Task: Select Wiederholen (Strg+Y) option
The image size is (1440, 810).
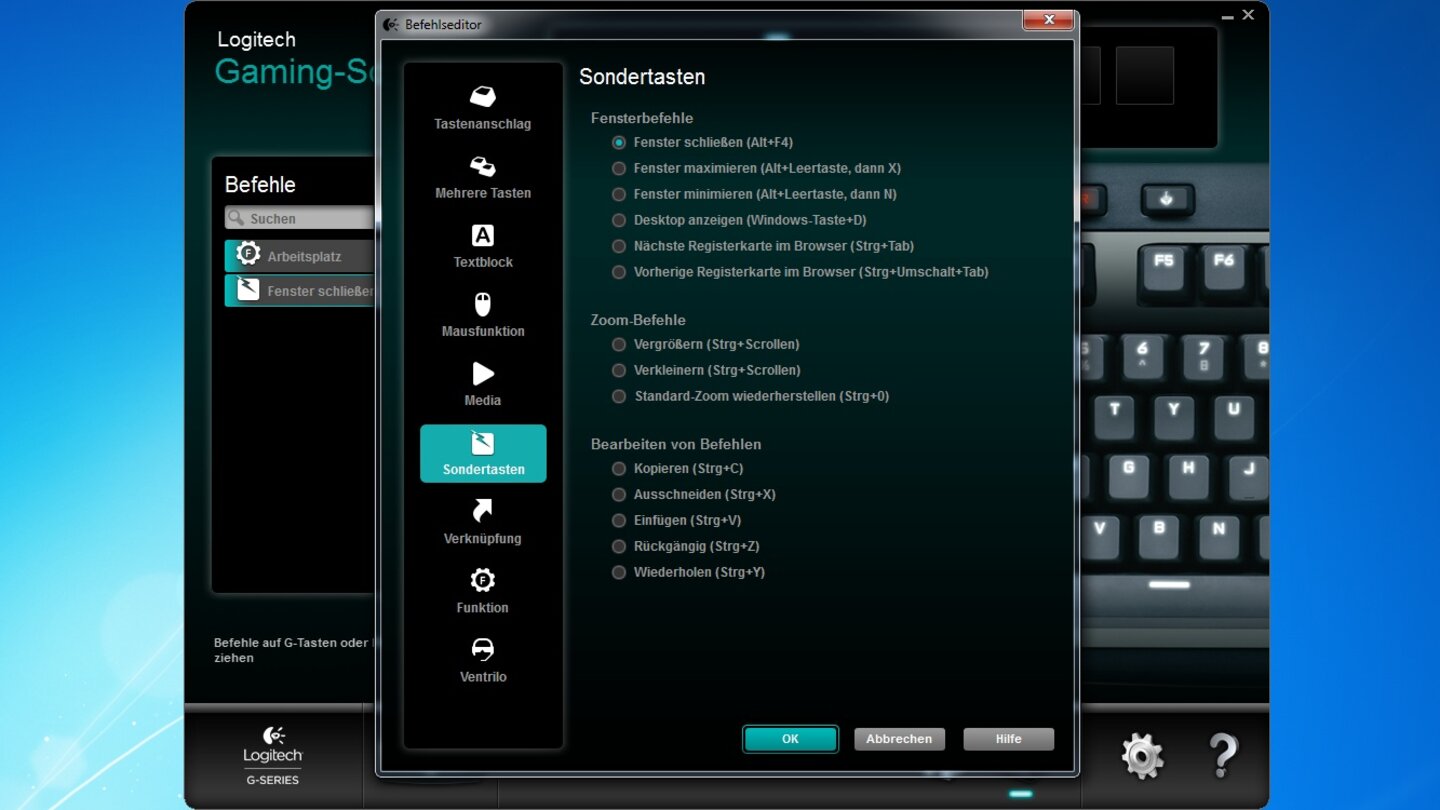Action: point(689,572)
